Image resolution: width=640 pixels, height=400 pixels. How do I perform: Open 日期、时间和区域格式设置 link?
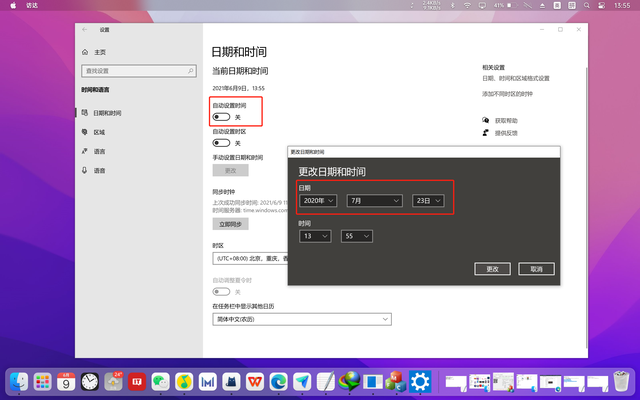516,78
